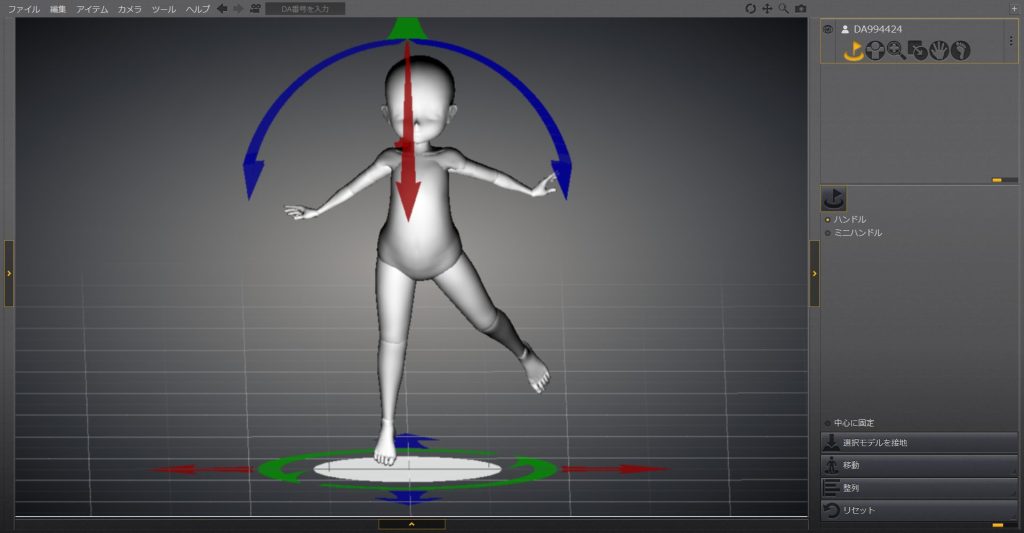1024x533 pixels.
Task: Click the リセット button
Action: 919,511
